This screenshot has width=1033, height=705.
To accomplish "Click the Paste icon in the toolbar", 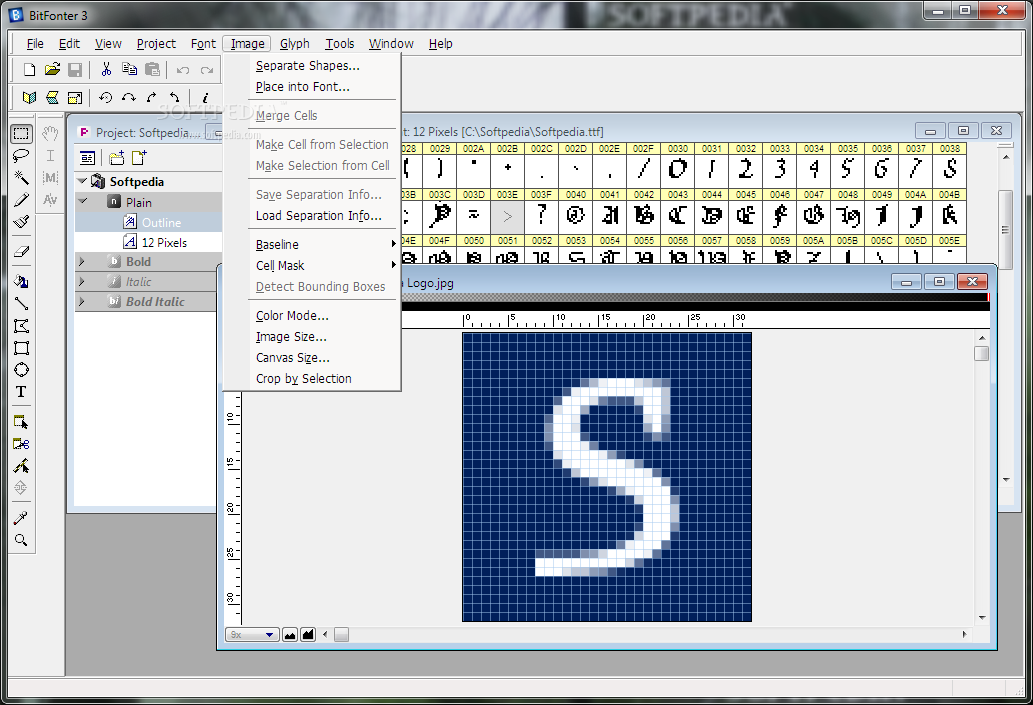I will coord(153,69).
